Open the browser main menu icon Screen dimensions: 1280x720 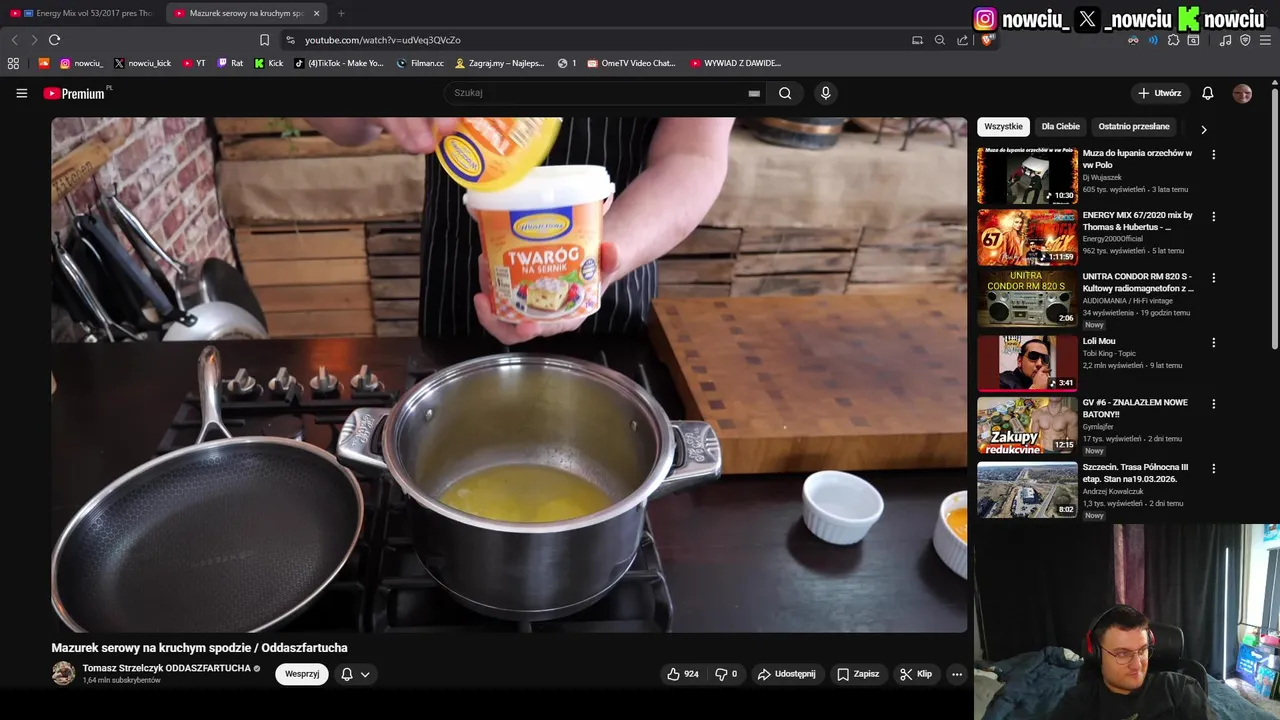(1265, 40)
